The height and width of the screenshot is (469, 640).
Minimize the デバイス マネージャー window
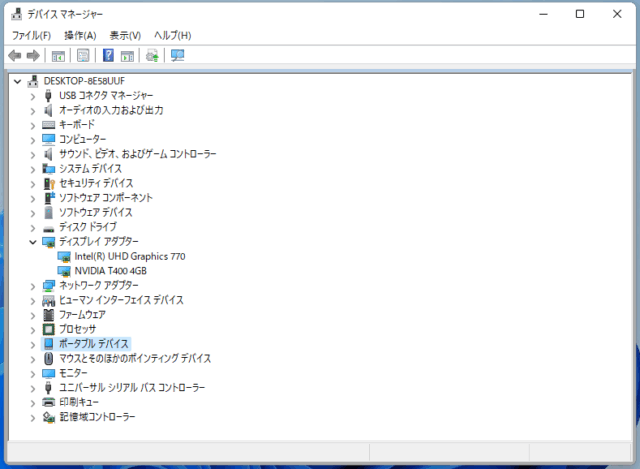(543, 14)
